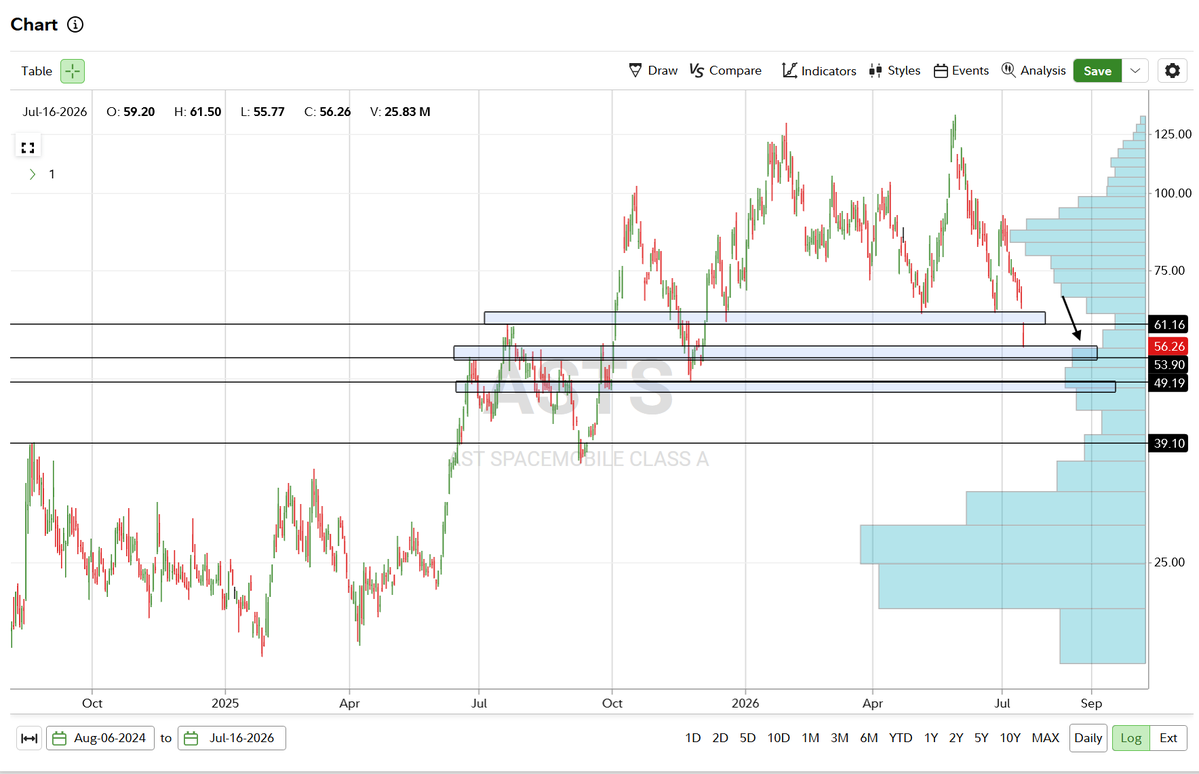Screen dimensions: 1199x774
Task: Click the start date calendar icon
Action: (x=59, y=738)
